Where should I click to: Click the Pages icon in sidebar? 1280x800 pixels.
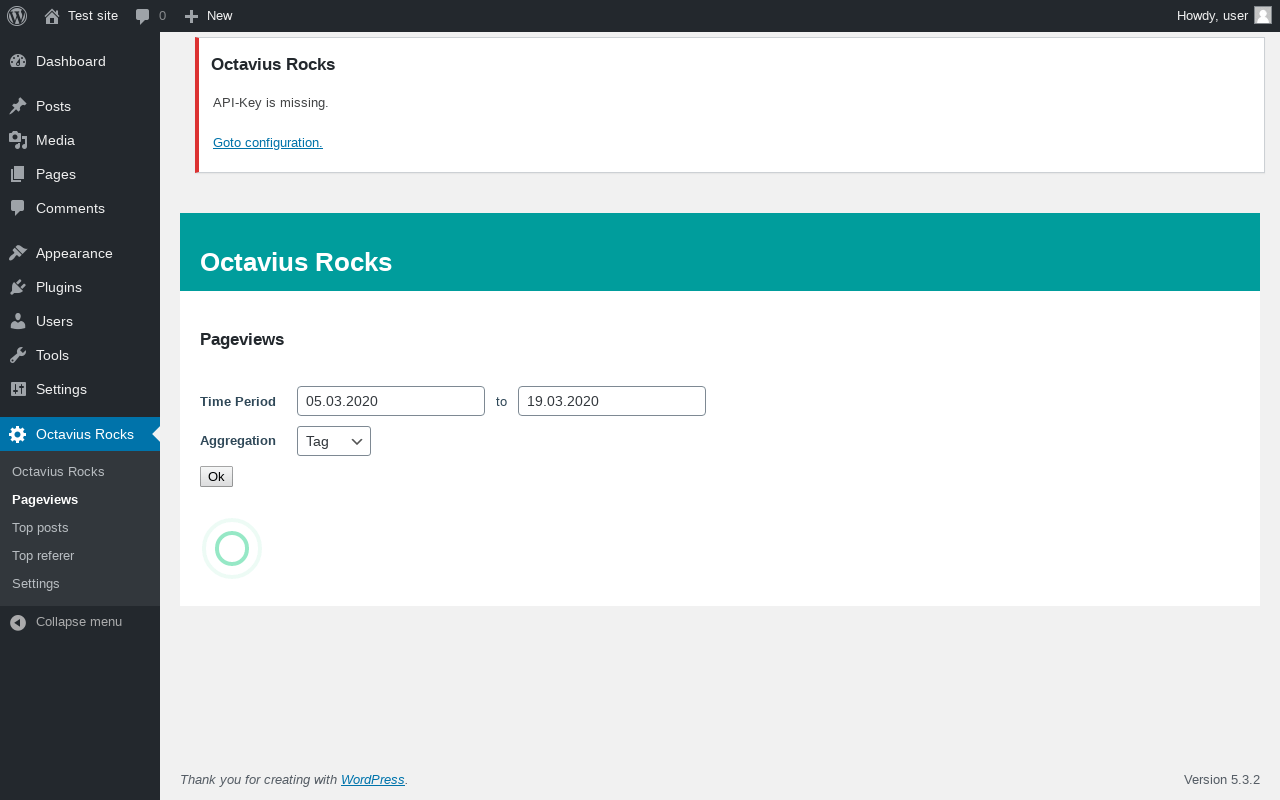[x=18, y=174]
